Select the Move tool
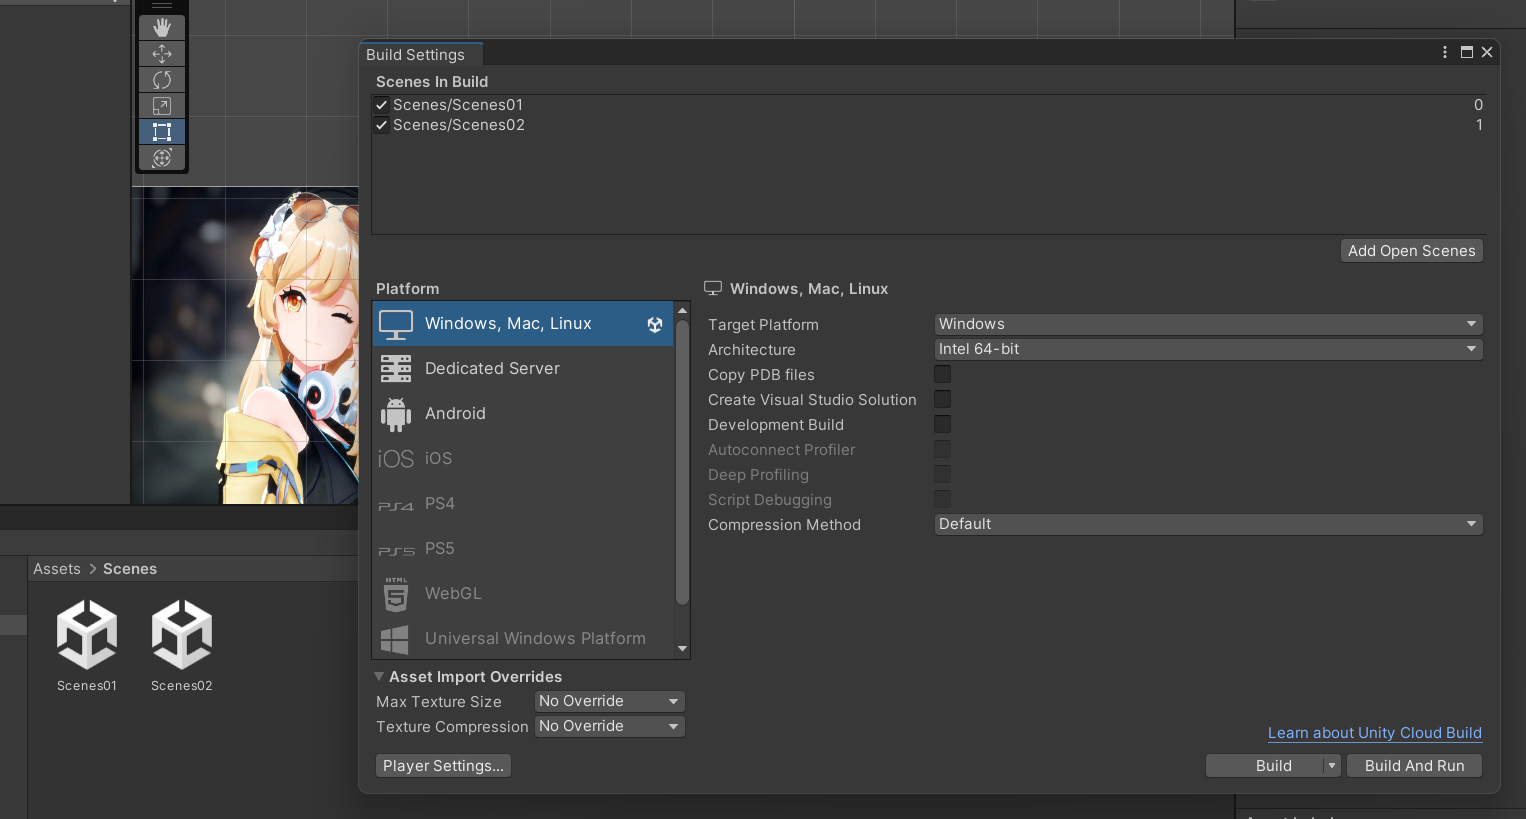The image size is (1526, 819). click(x=162, y=54)
